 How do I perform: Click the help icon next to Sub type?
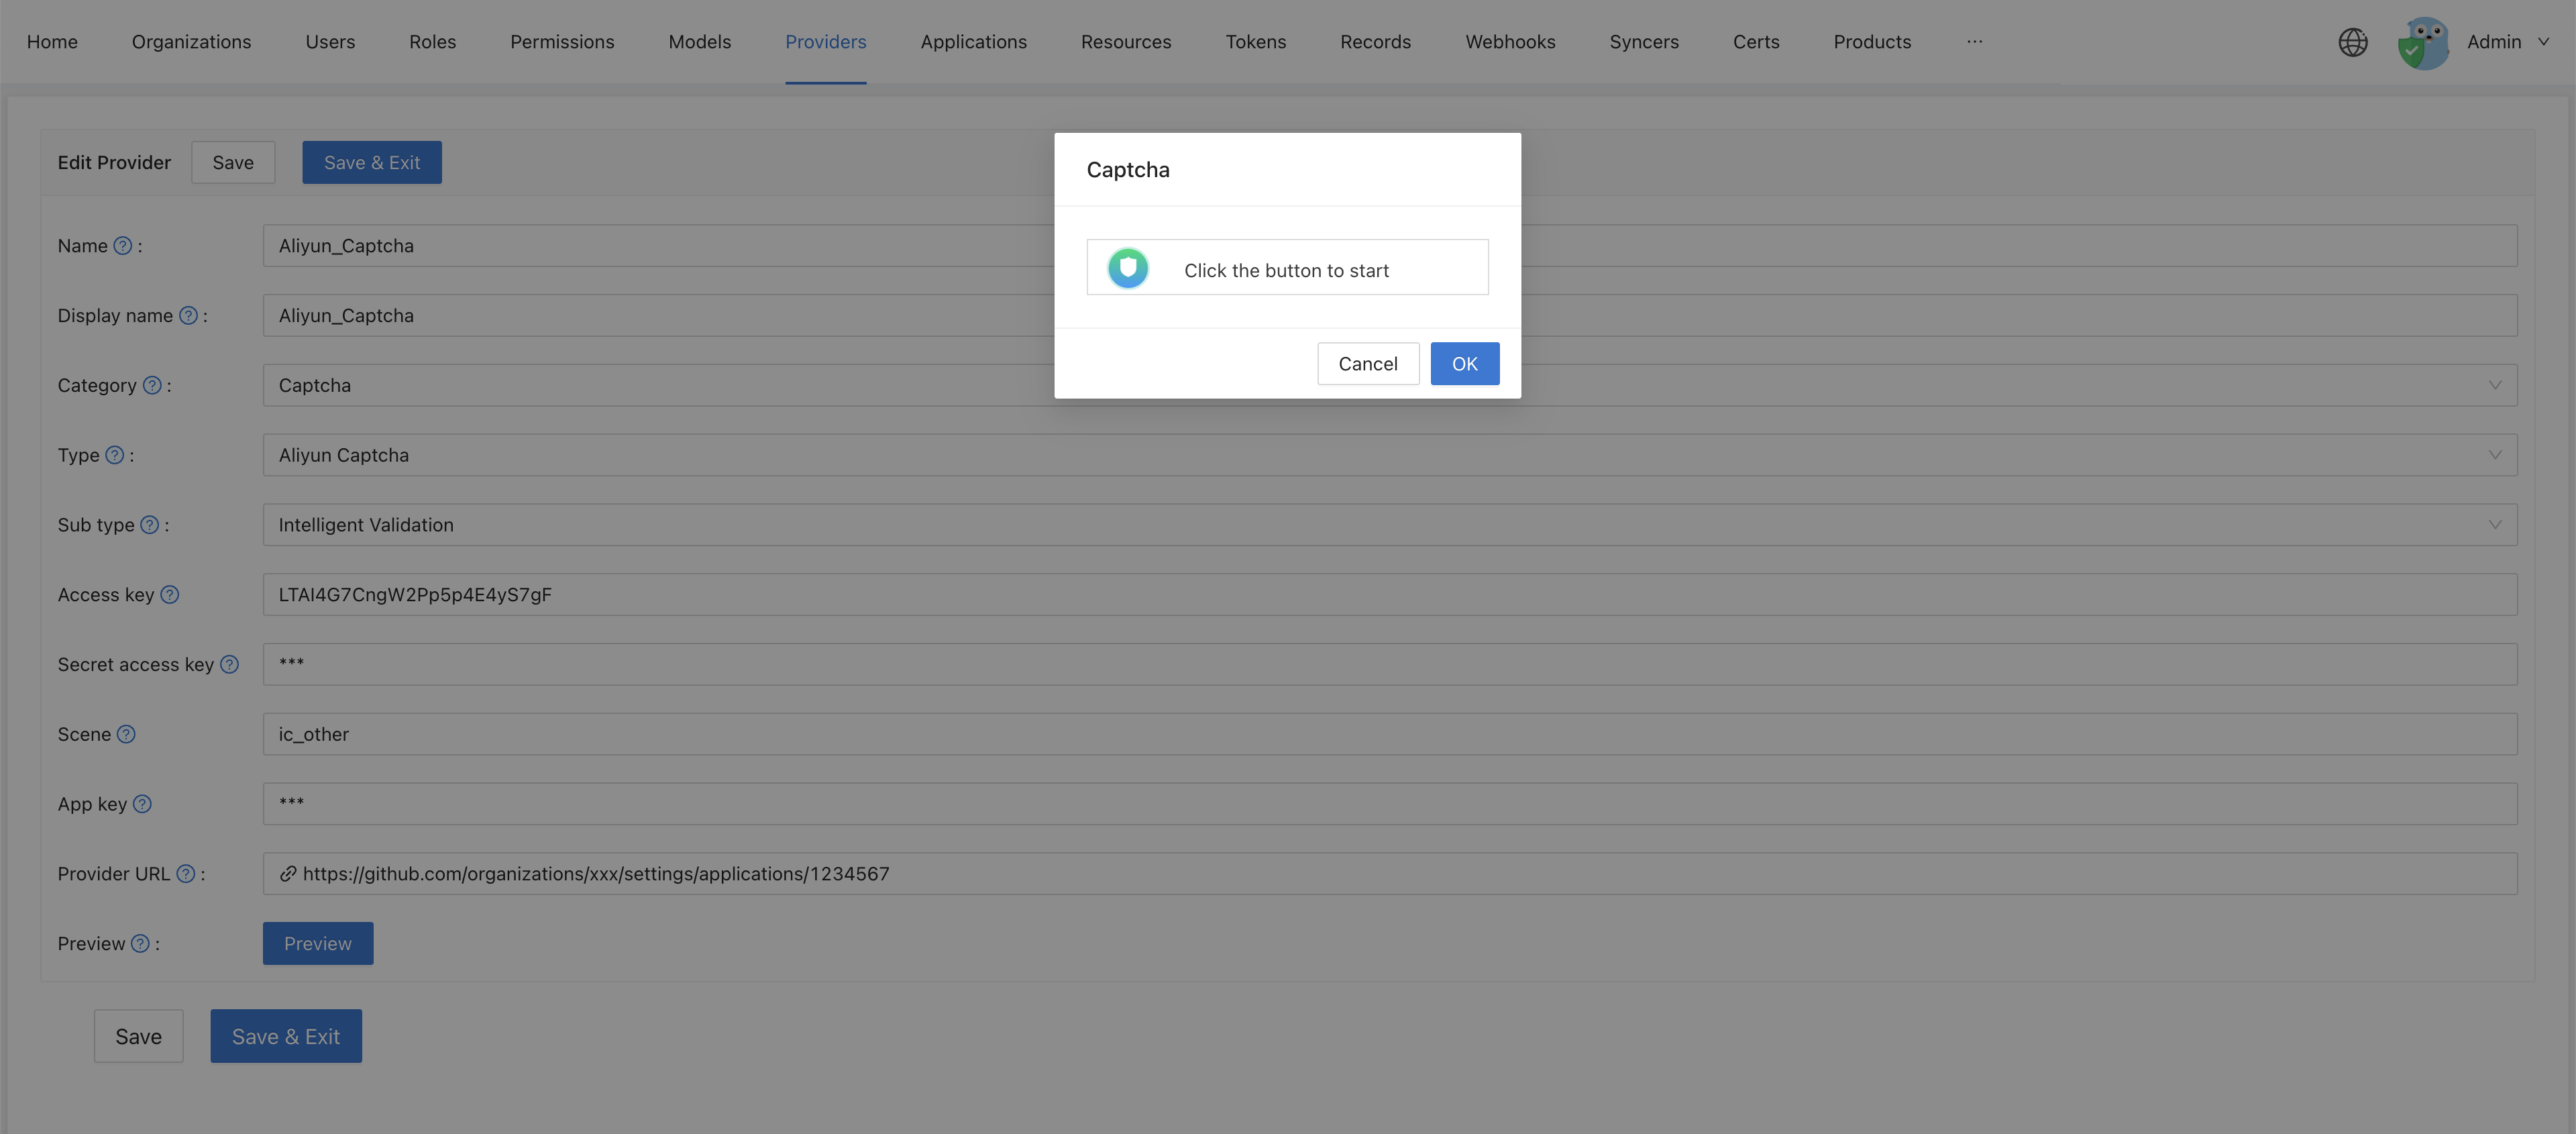click(x=150, y=524)
